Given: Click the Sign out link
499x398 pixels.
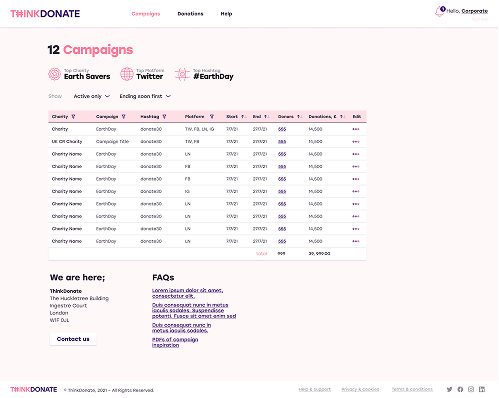Looking at the screenshot, I should coord(480,19).
